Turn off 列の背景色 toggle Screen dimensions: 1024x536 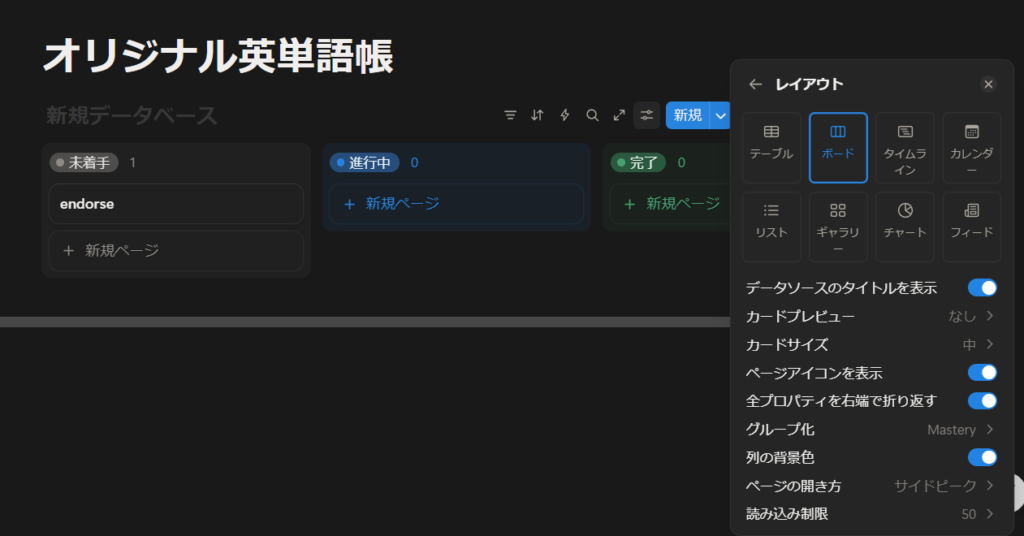click(x=982, y=457)
